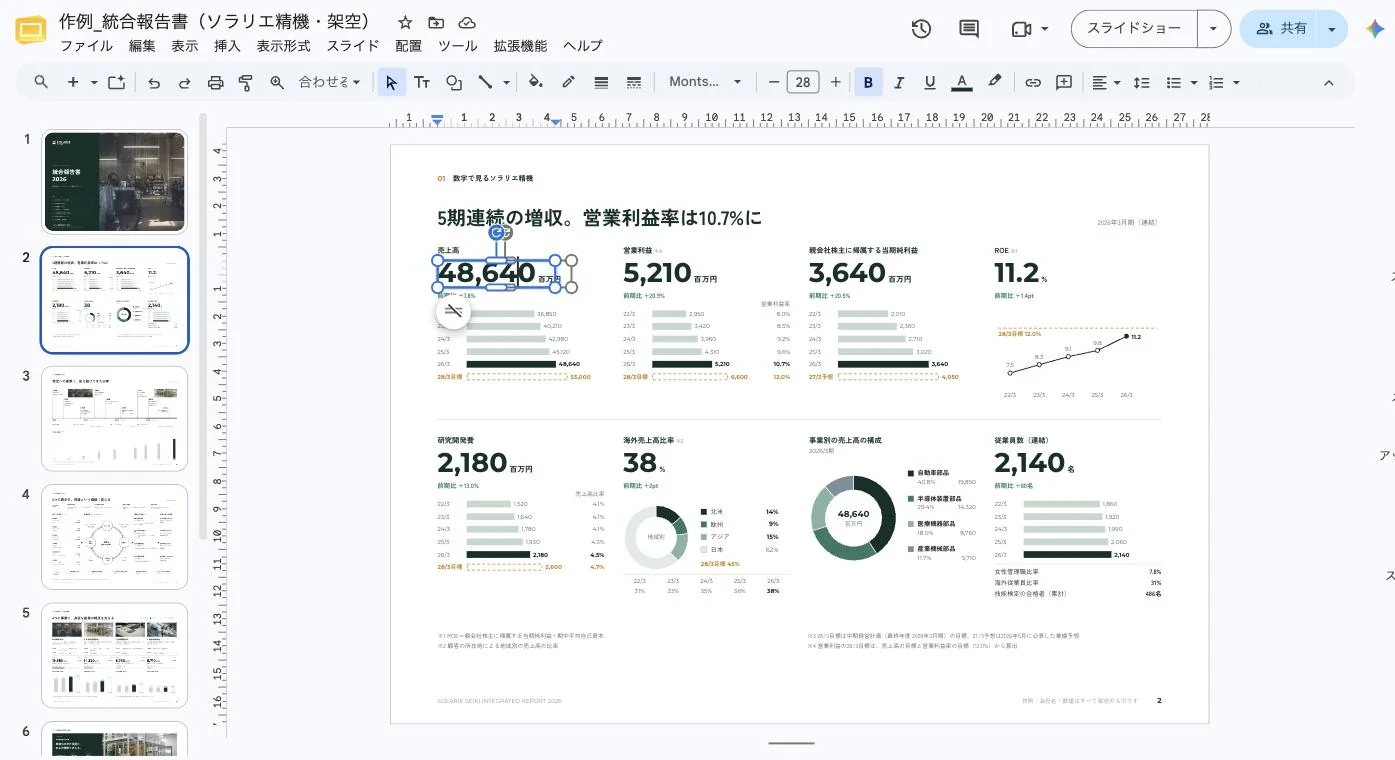Select the text box tool
Screen dimensions: 1395x760
point(422,82)
